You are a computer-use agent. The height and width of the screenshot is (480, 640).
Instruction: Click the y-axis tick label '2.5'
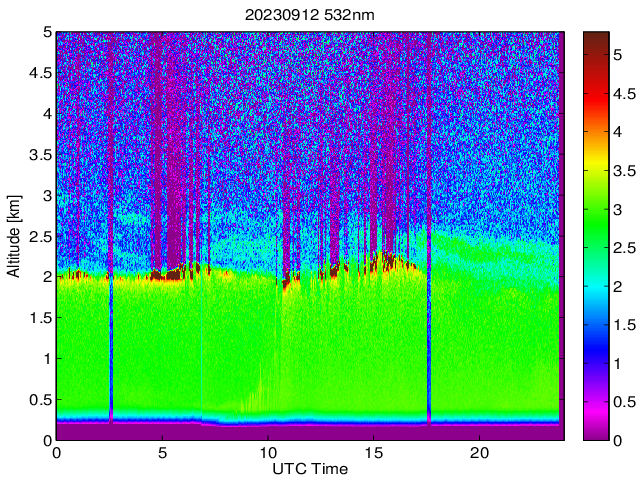pos(41,236)
